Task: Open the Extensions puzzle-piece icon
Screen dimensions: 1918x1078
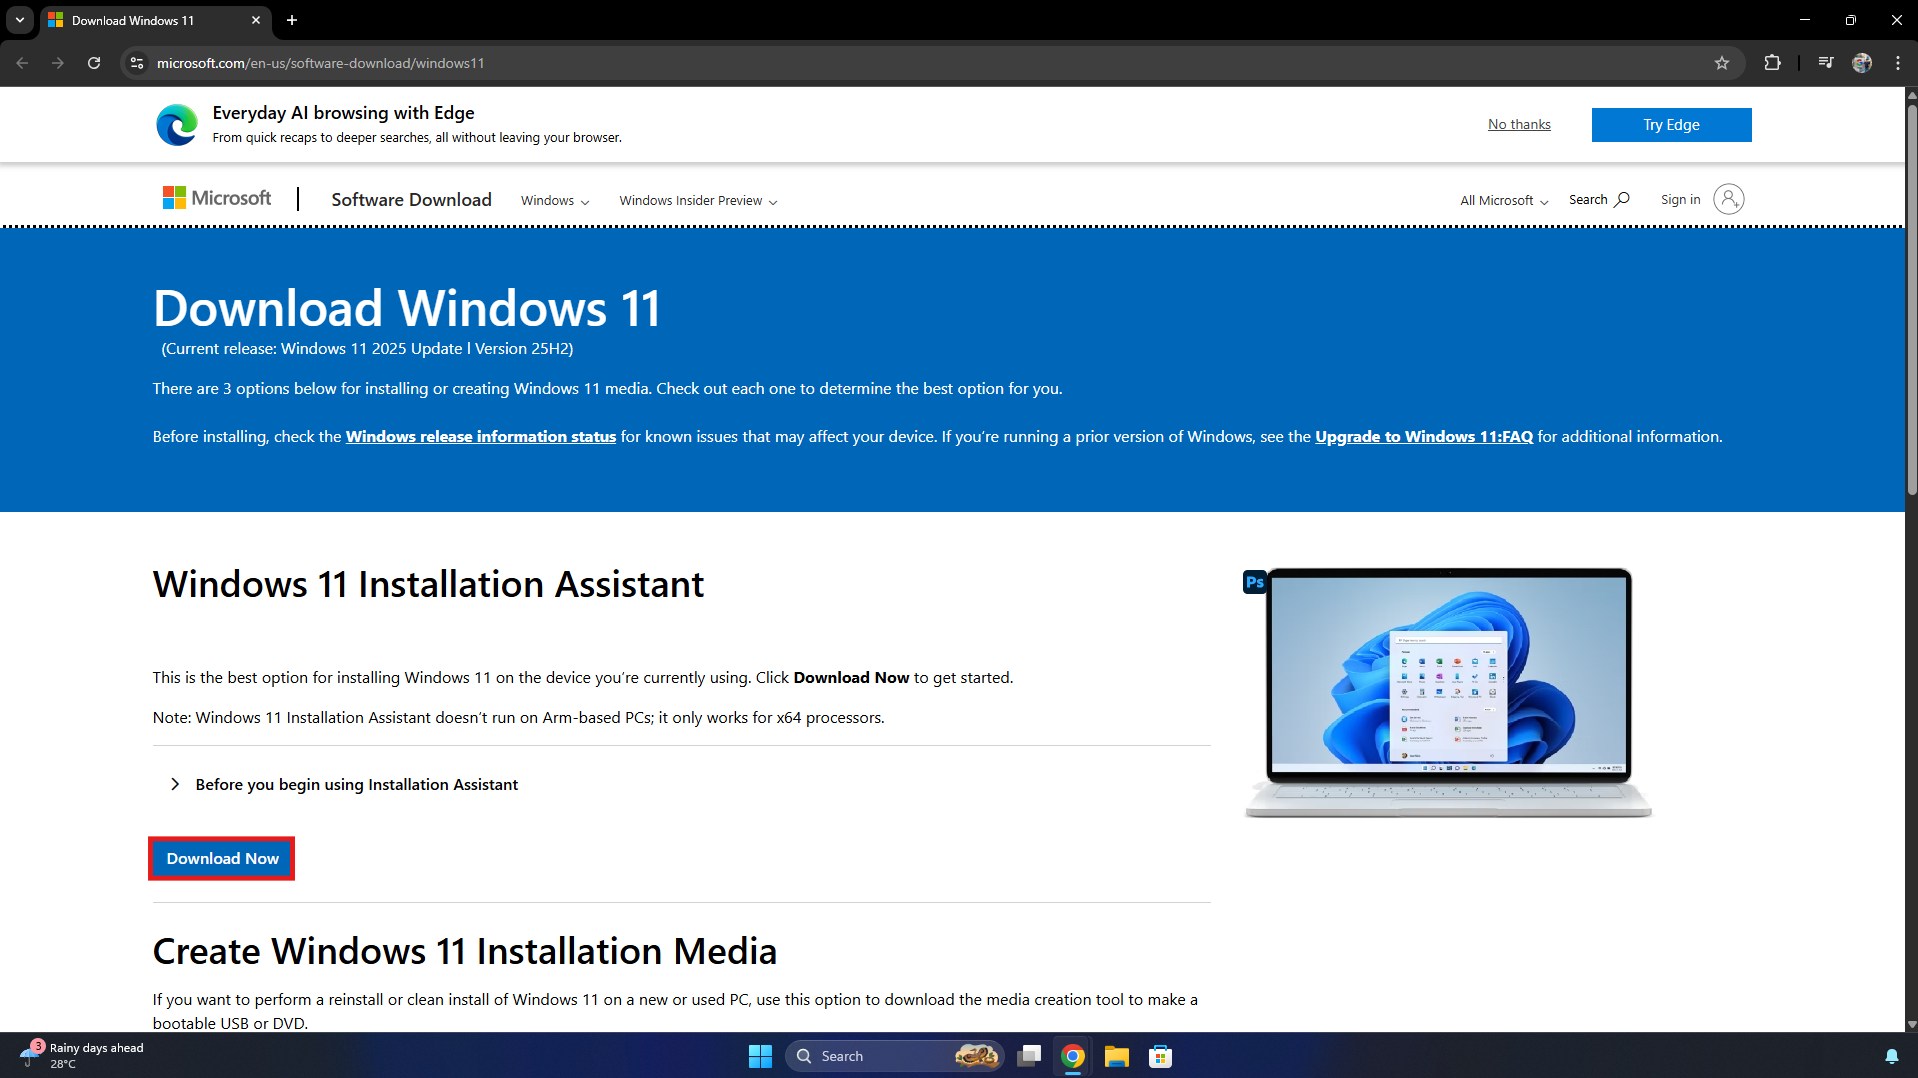Action: (1773, 62)
